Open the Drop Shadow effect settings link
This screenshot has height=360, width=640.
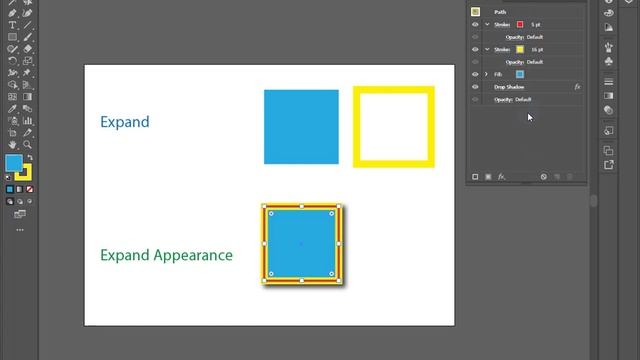[x=509, y=87]
